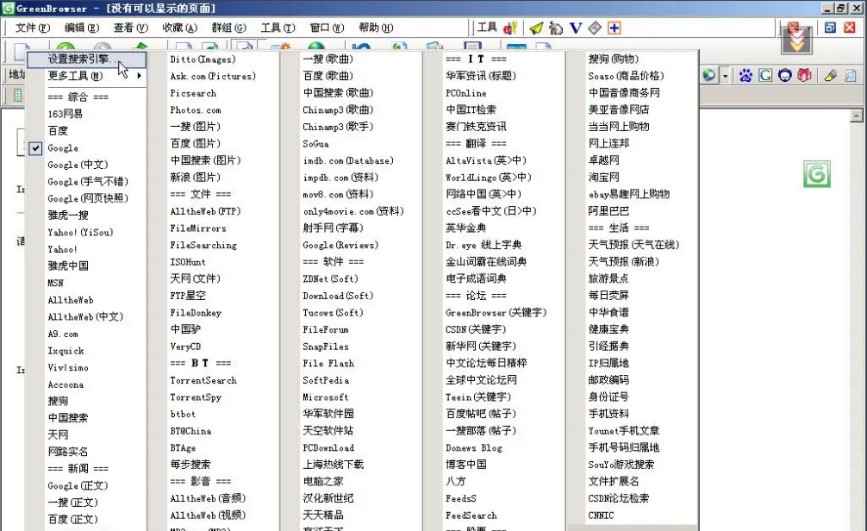Open the 窗口(W) menu

coord(327,28)
